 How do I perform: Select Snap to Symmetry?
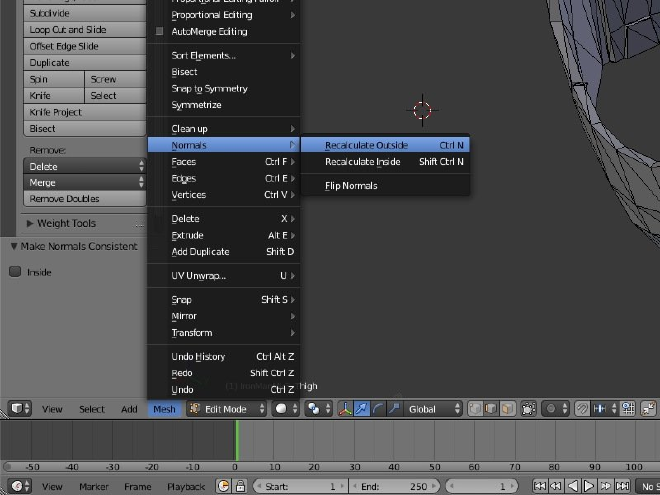[224, 88]
